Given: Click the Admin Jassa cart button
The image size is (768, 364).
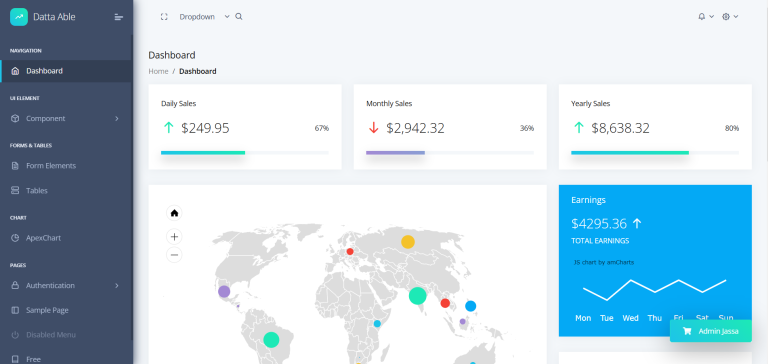Looking at the screenshot, I should click(x=711, y=331).
